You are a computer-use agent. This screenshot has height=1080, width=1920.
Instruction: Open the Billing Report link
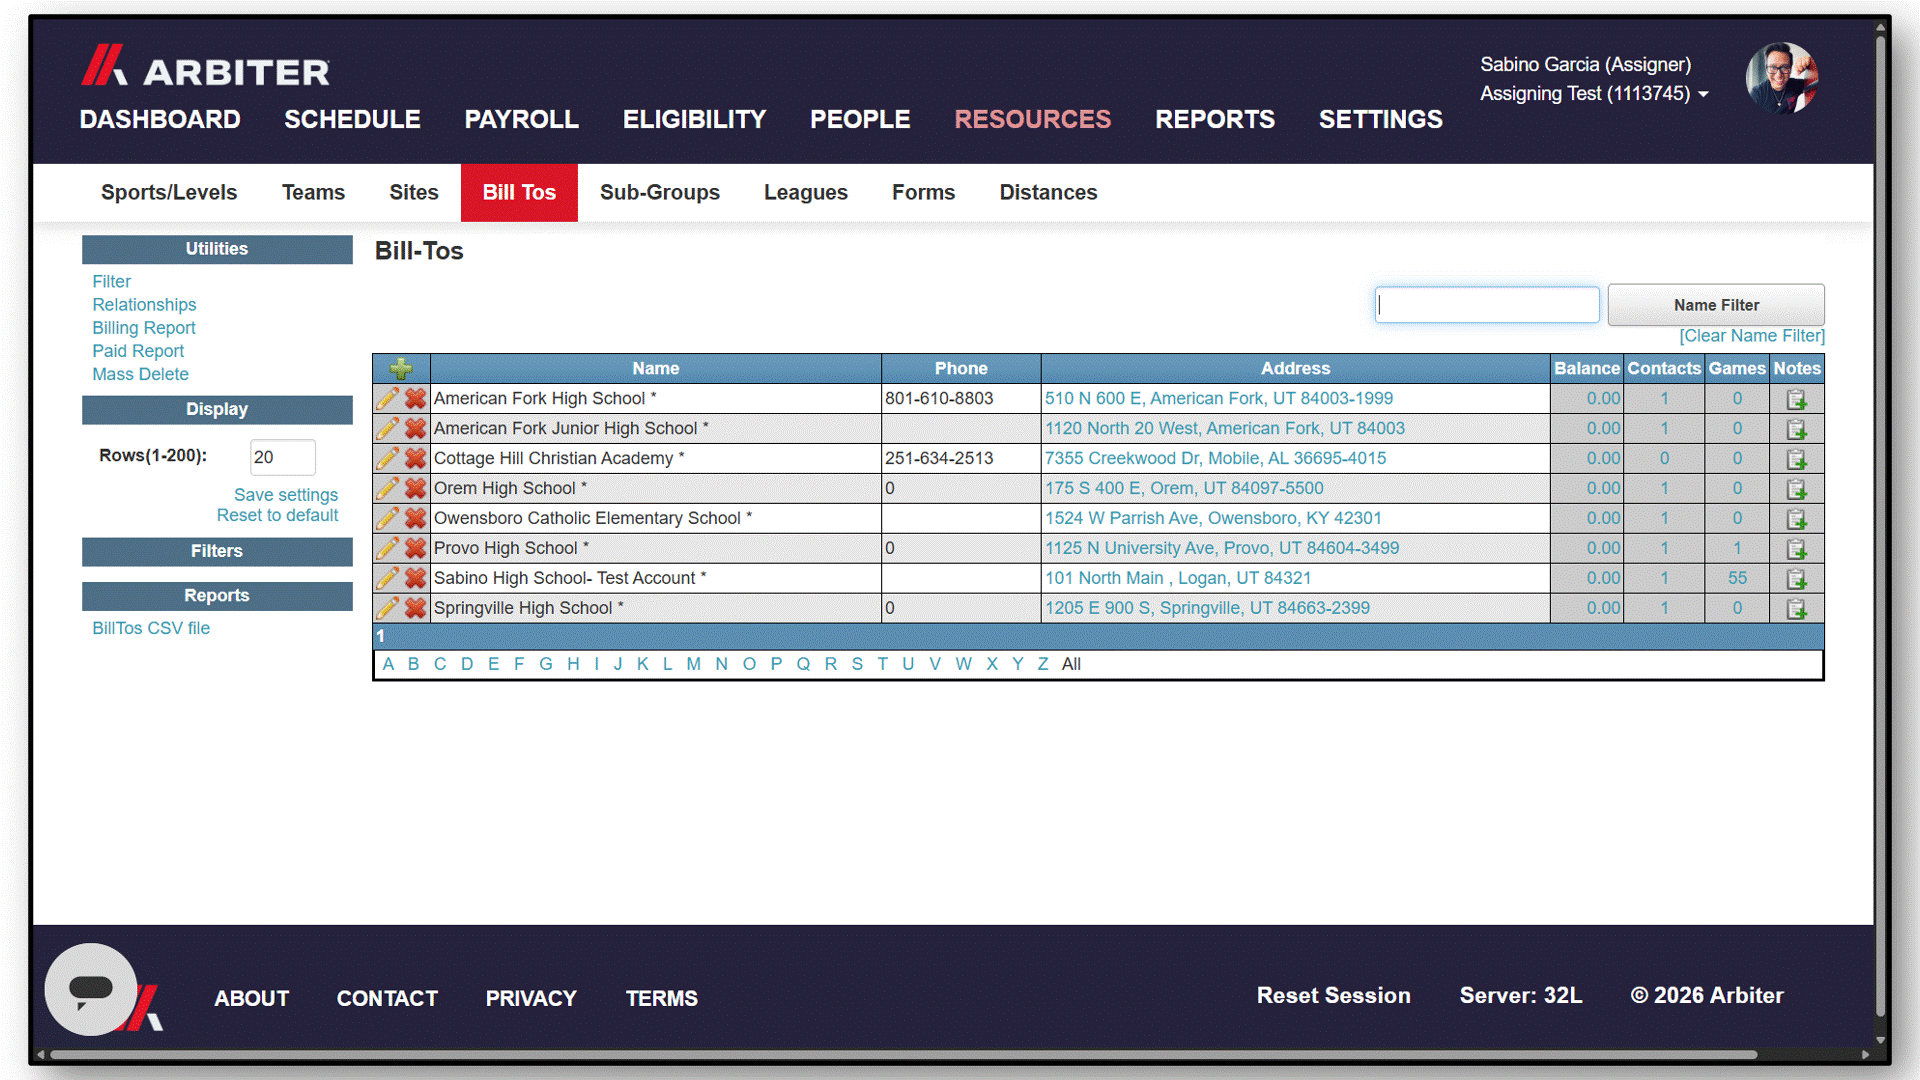pyautogui.click(x=144, y=328)
